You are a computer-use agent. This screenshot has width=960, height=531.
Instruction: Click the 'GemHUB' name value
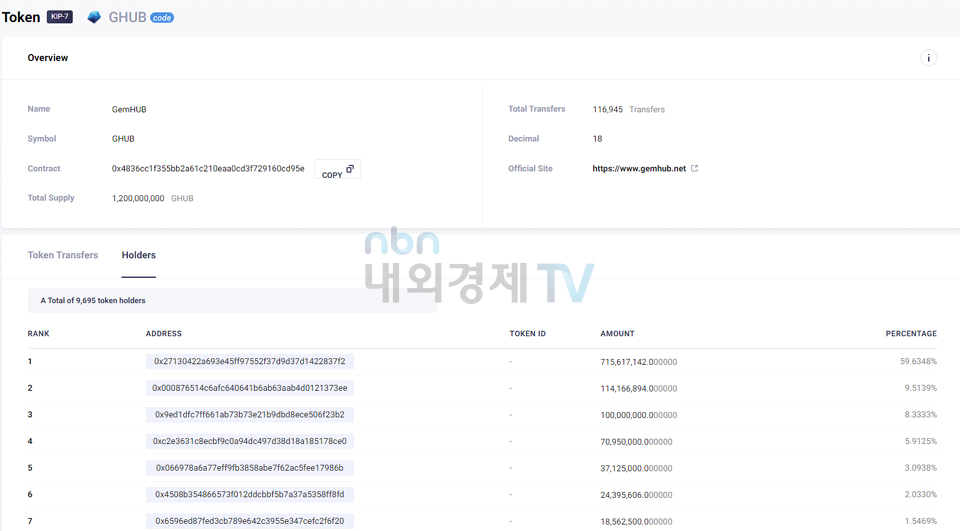pyautogui.click(x=129, y=110)
